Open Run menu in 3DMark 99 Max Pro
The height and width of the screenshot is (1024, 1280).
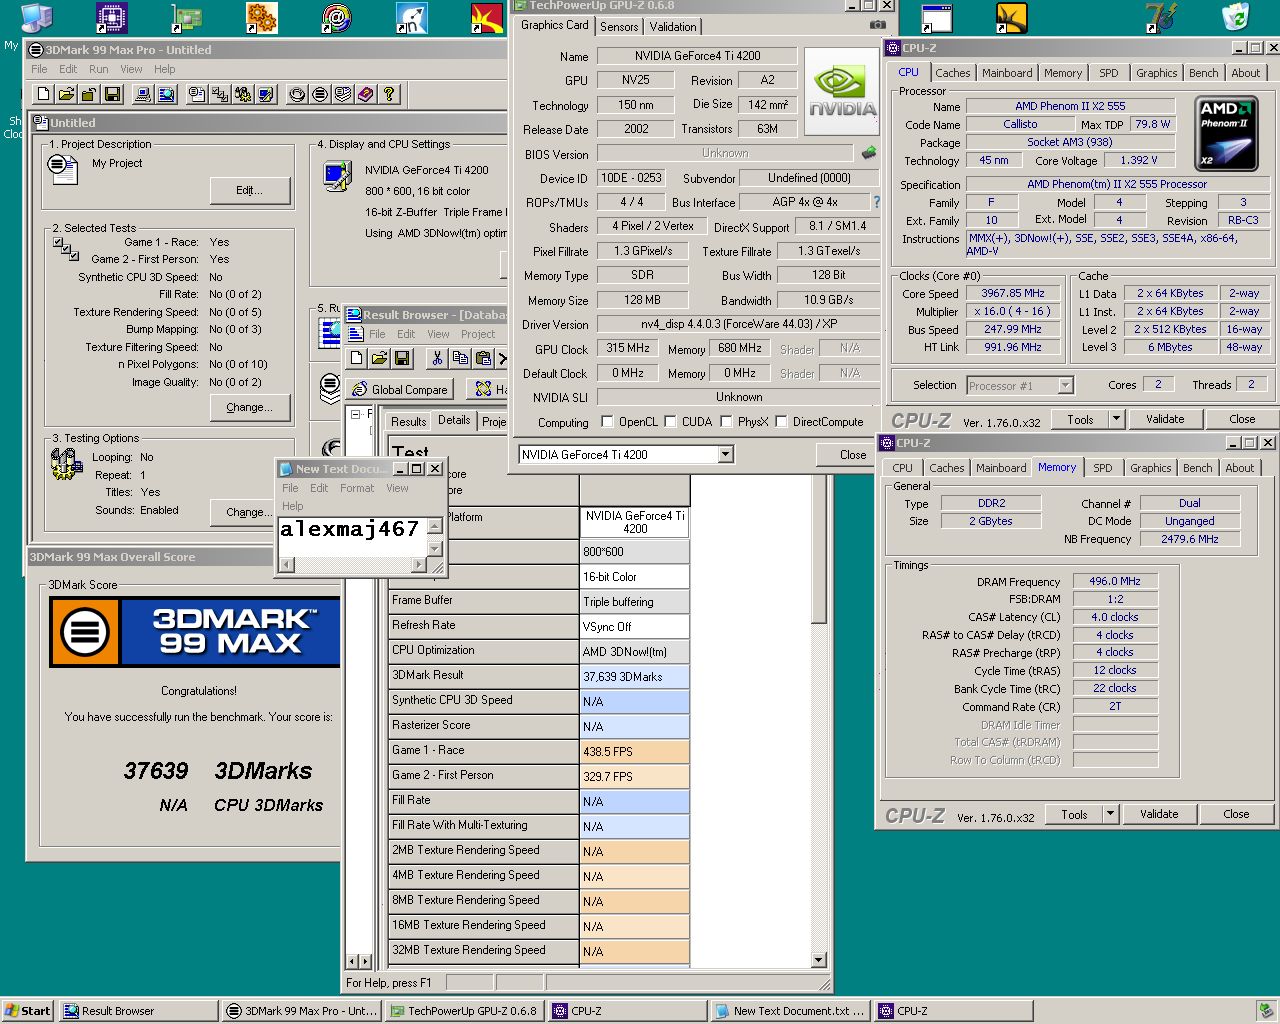[98, 69]
